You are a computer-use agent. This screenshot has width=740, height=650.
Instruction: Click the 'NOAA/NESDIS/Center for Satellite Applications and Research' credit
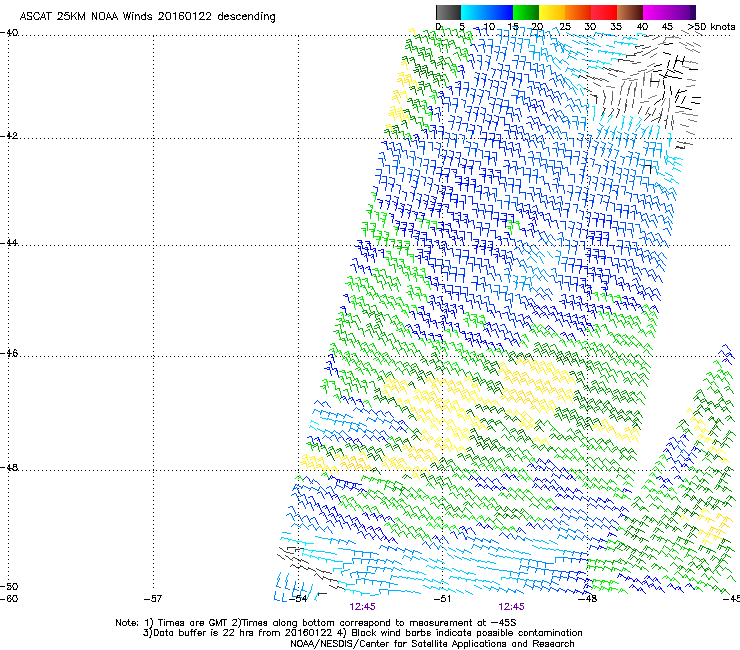[432, 644]
